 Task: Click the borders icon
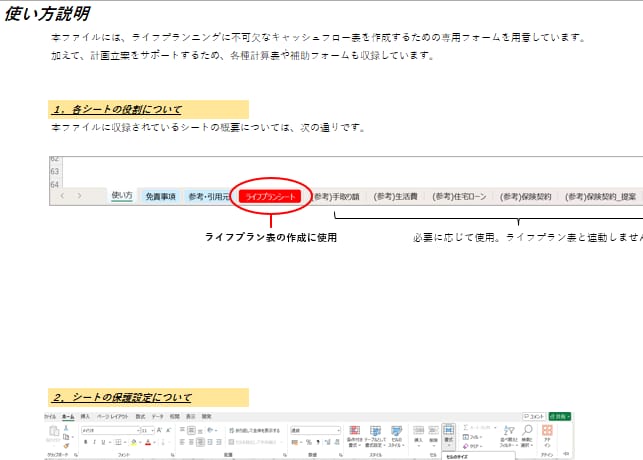118,442
